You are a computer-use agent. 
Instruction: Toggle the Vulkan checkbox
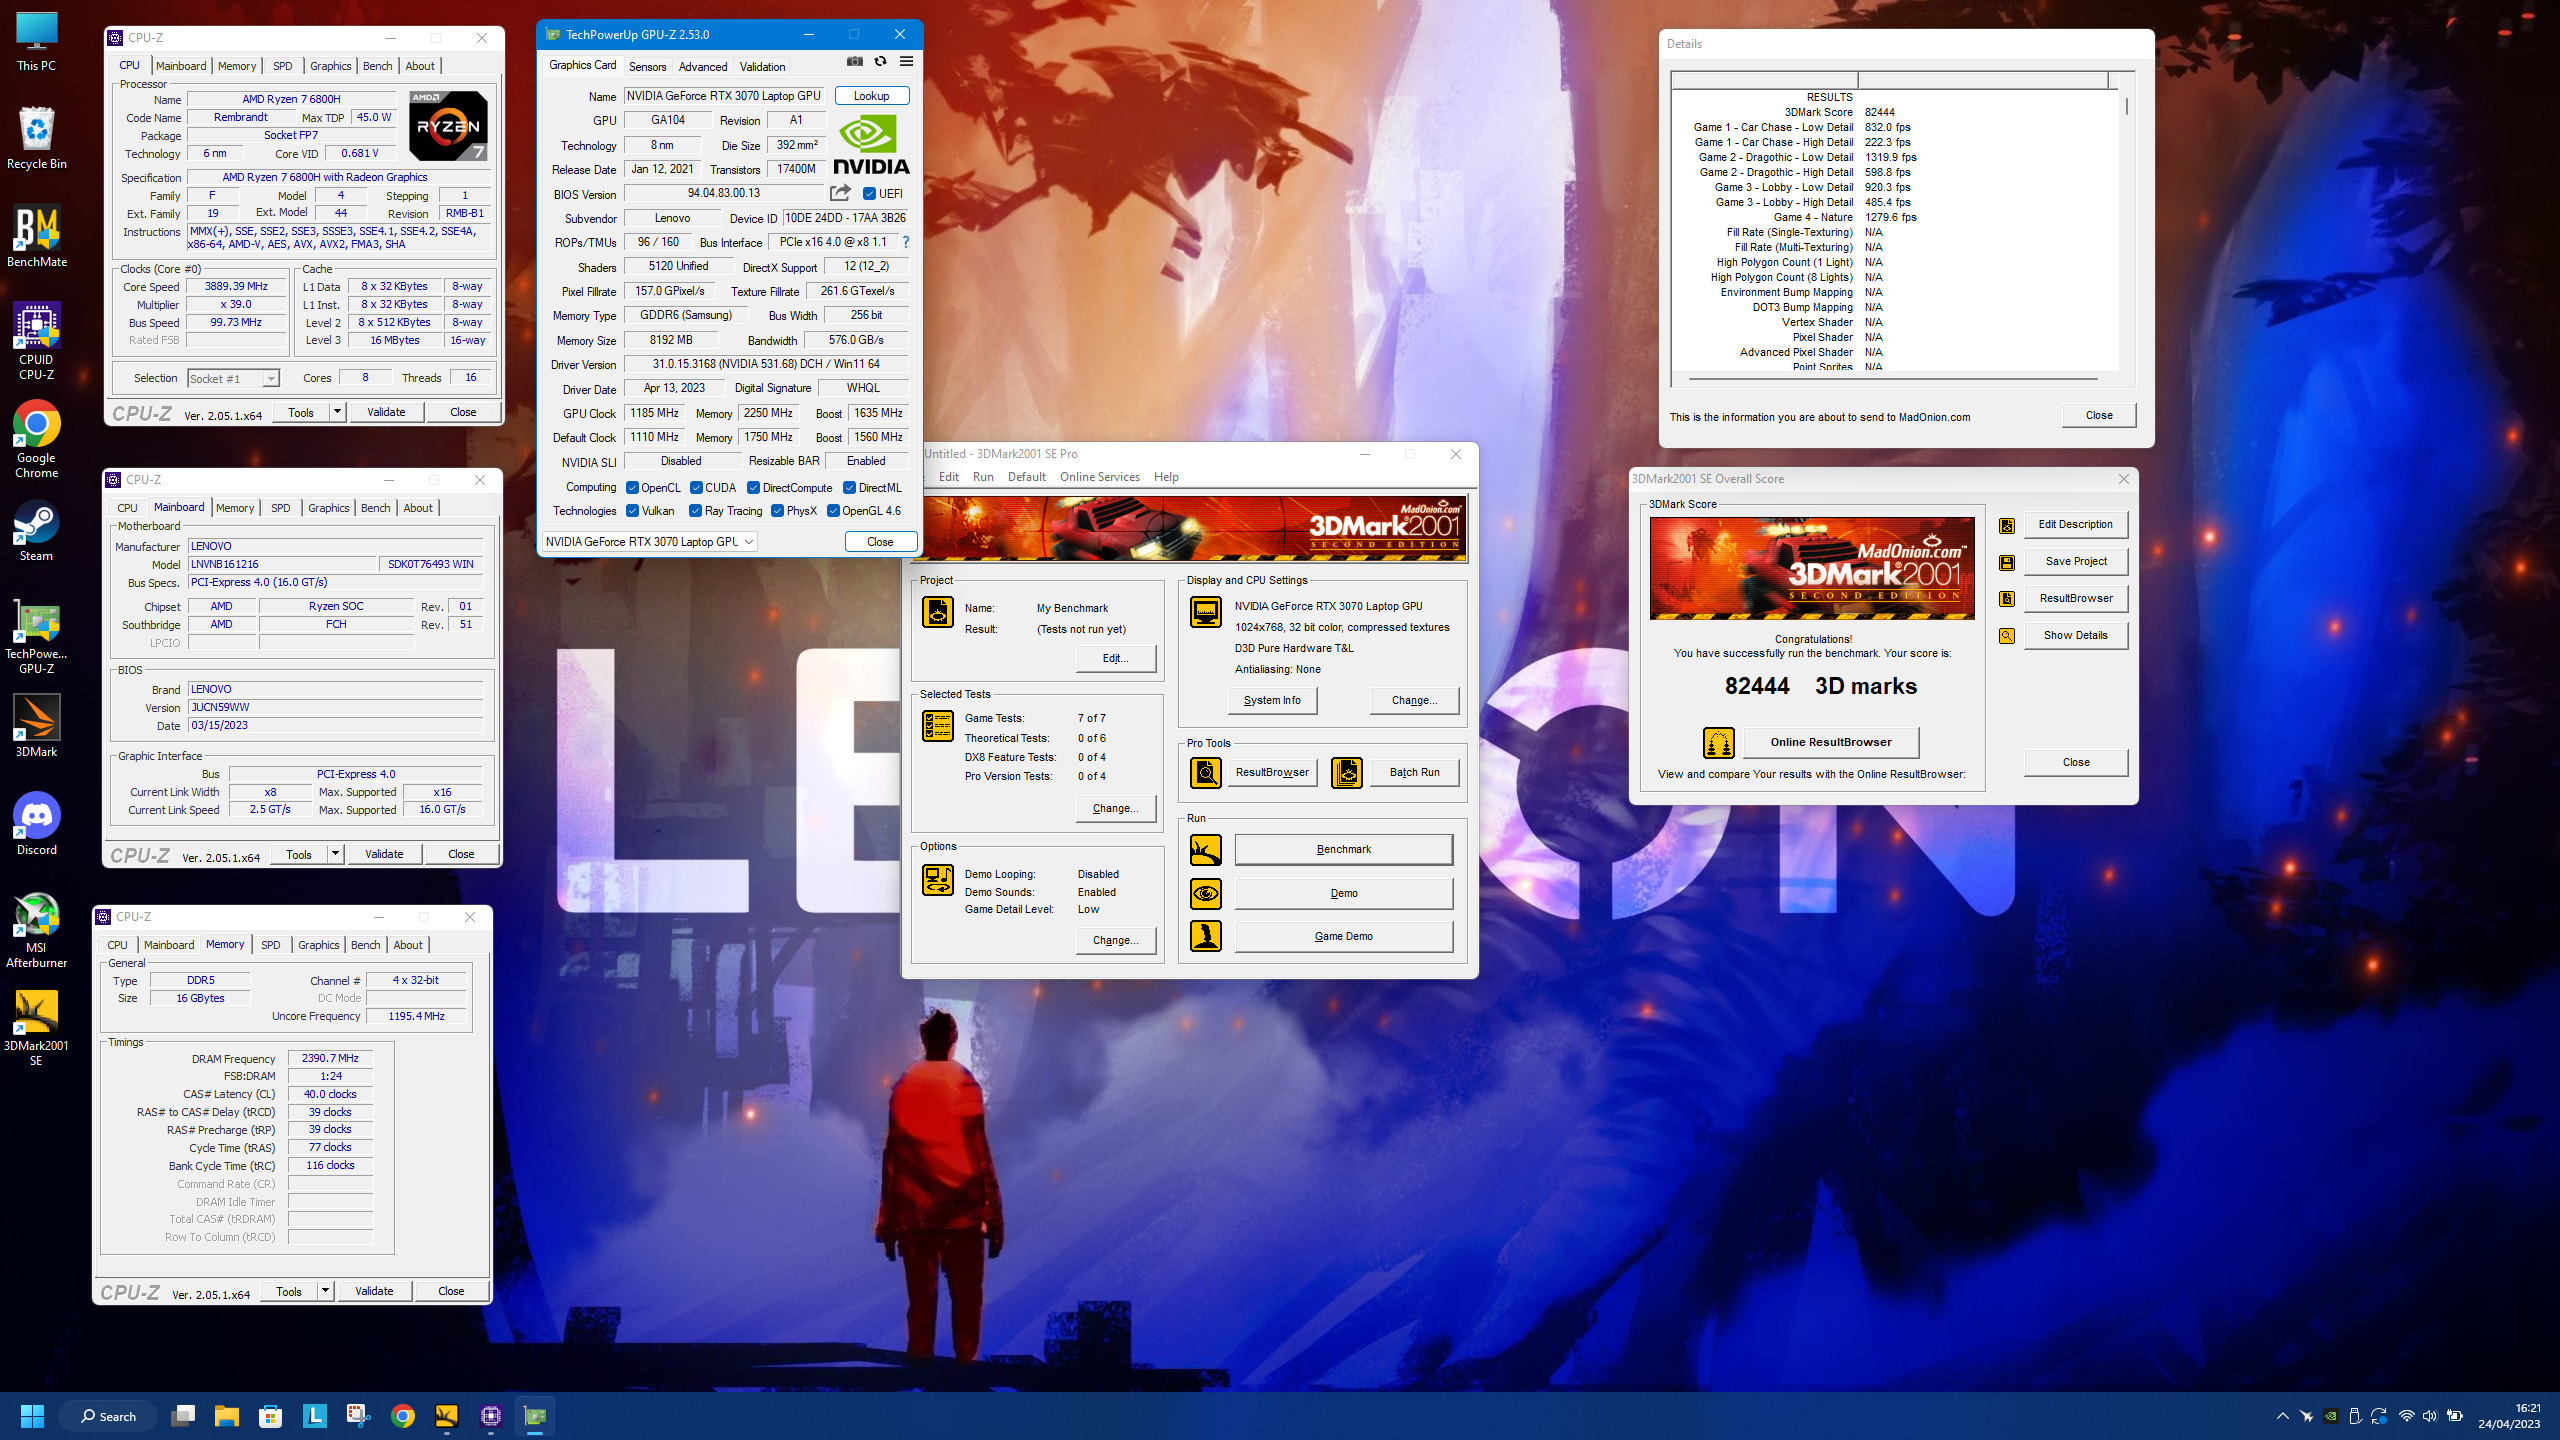[633, 511]
